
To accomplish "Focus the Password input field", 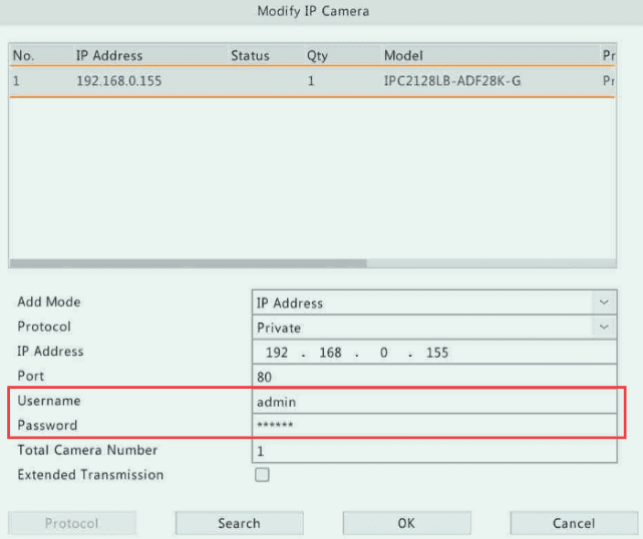I will coord(433,426).
